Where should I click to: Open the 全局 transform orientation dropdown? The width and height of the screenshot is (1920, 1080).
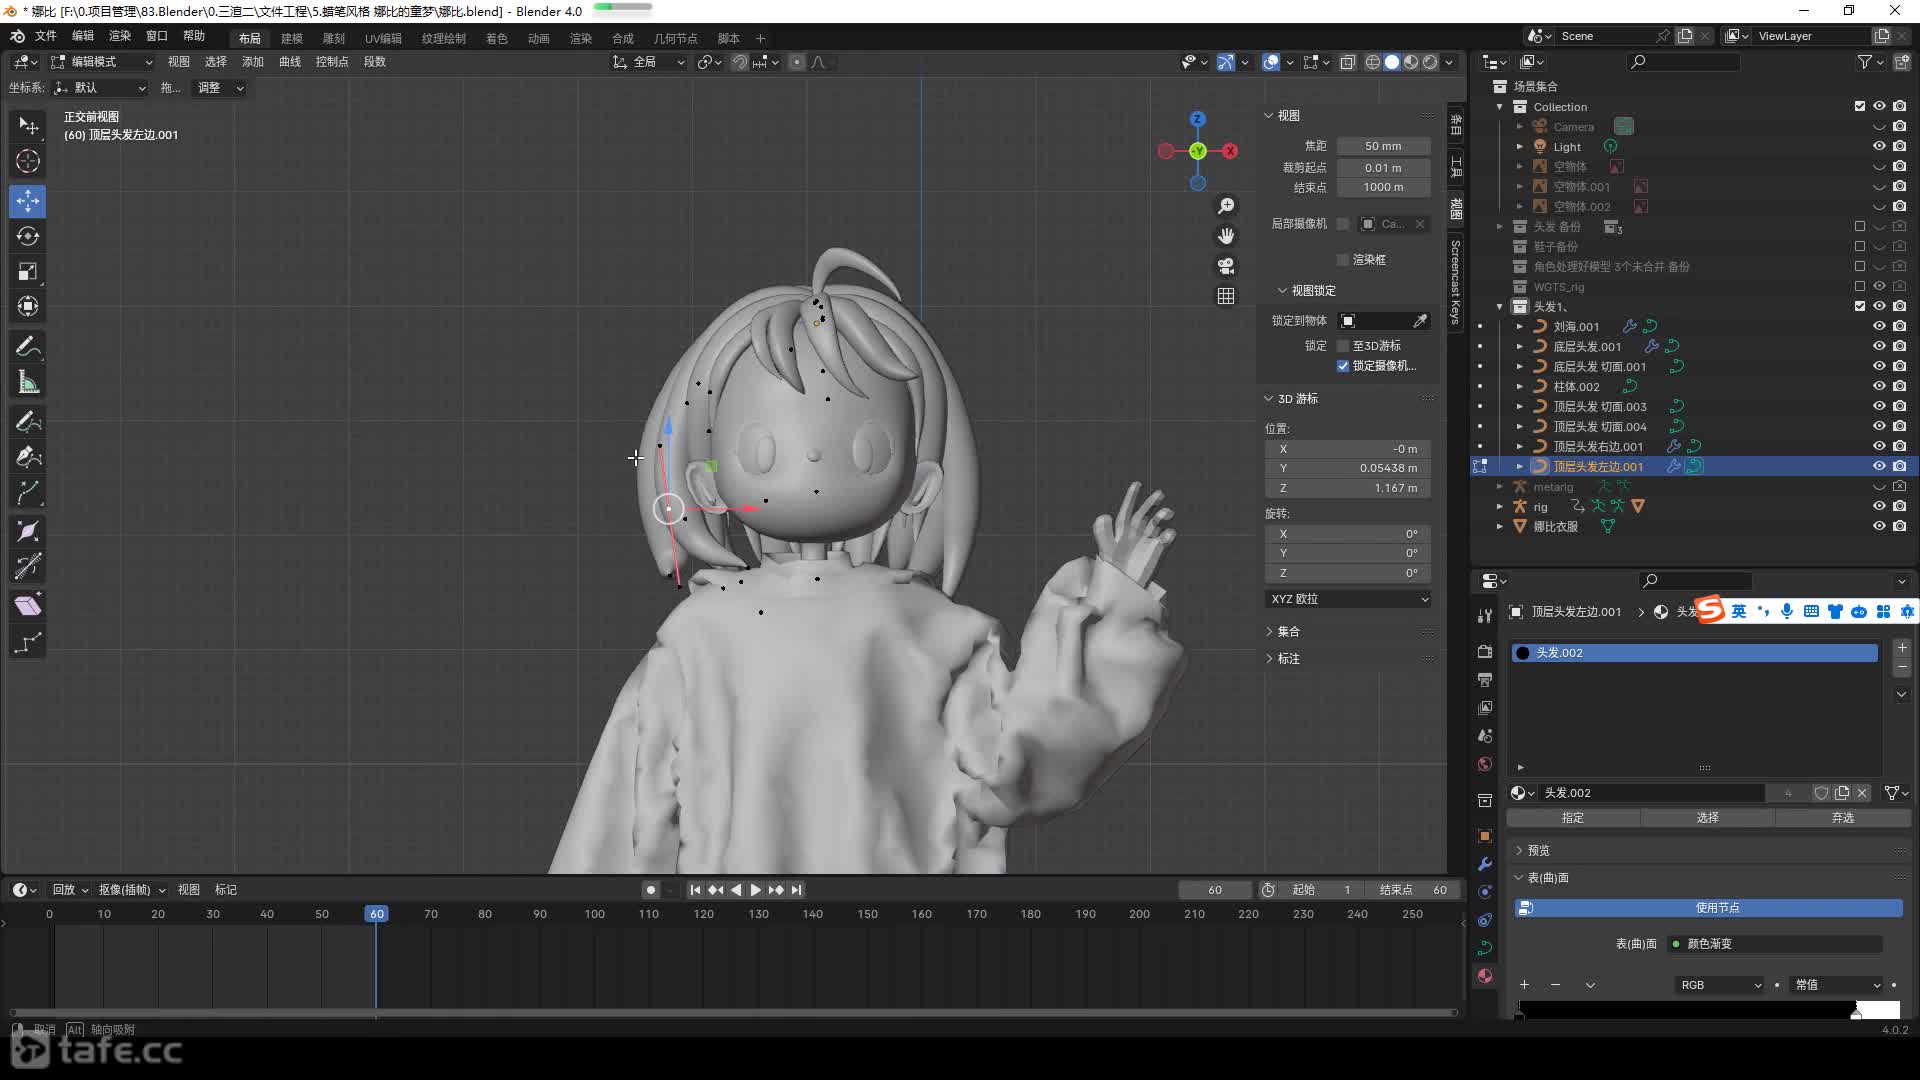tap(649, 62)
